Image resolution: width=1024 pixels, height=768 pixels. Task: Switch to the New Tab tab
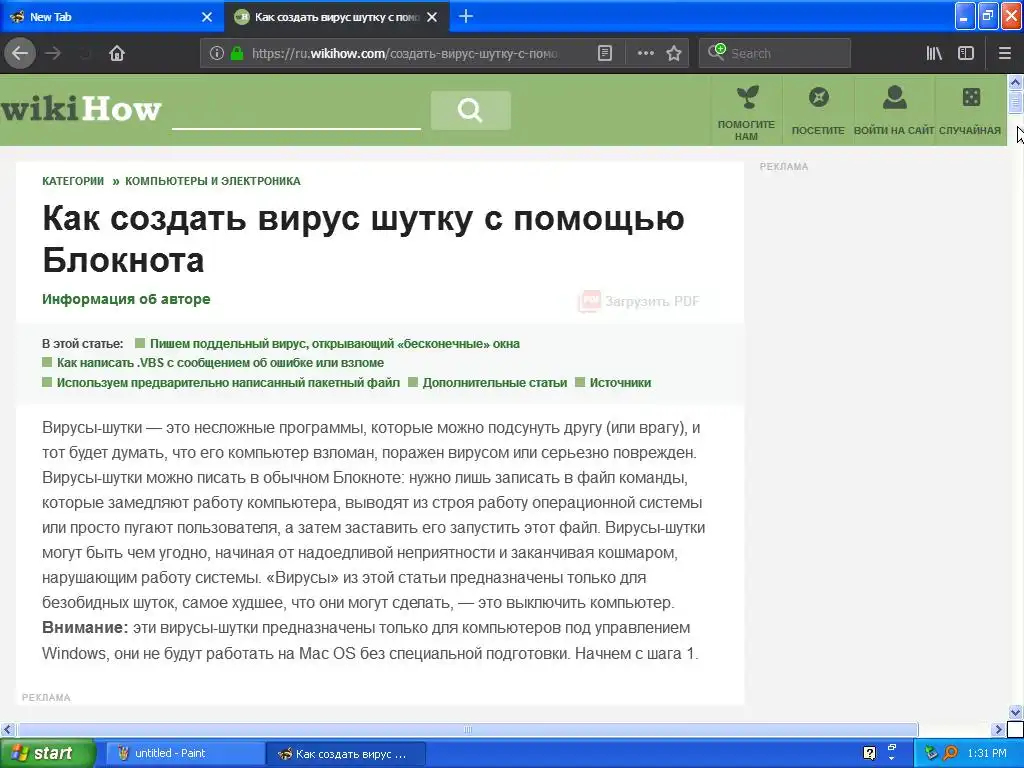pyautogui.click(x=112, y=17)
